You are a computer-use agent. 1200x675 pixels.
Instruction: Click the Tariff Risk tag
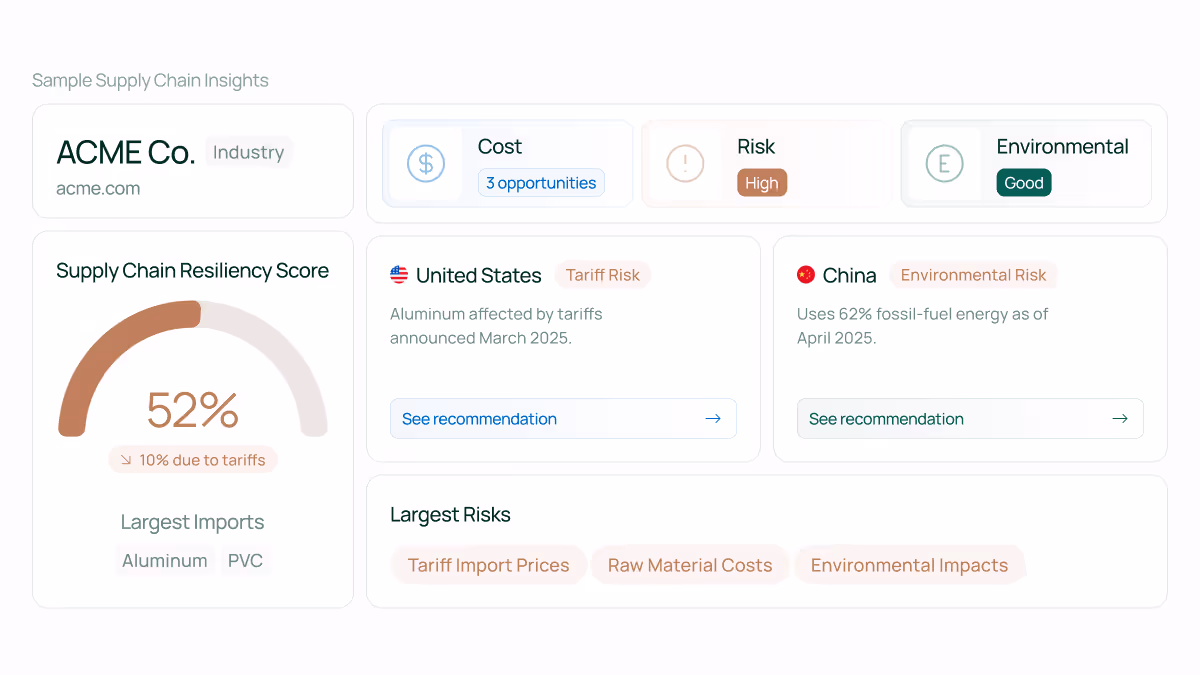click(x=603, y=275)
